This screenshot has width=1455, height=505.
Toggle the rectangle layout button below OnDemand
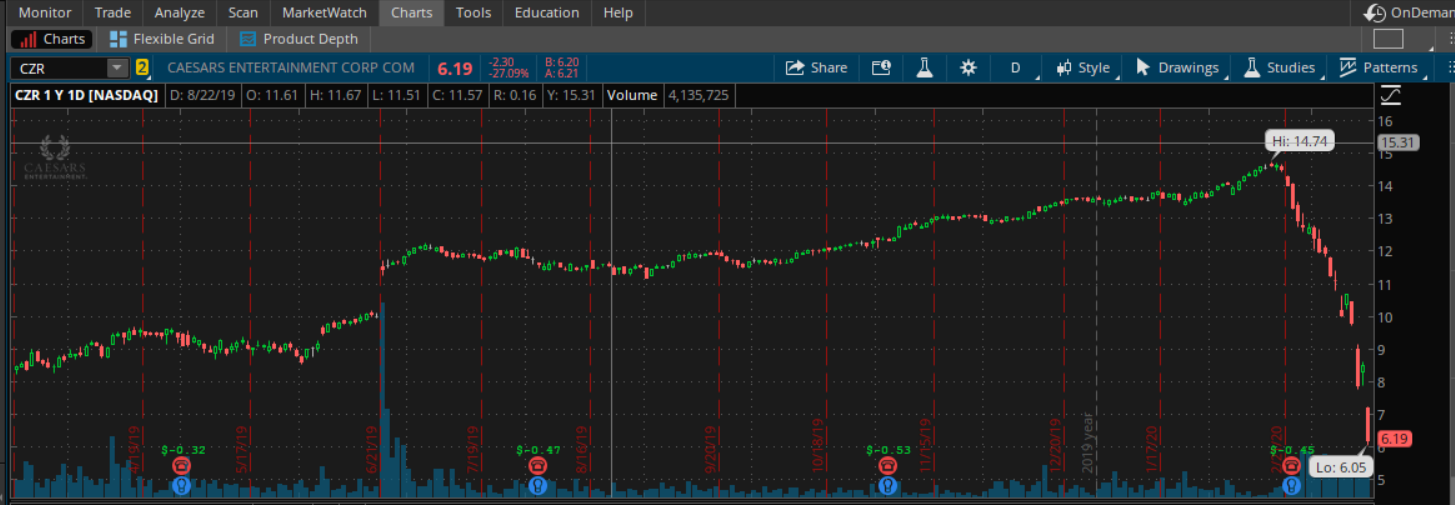pos(1388,39)
